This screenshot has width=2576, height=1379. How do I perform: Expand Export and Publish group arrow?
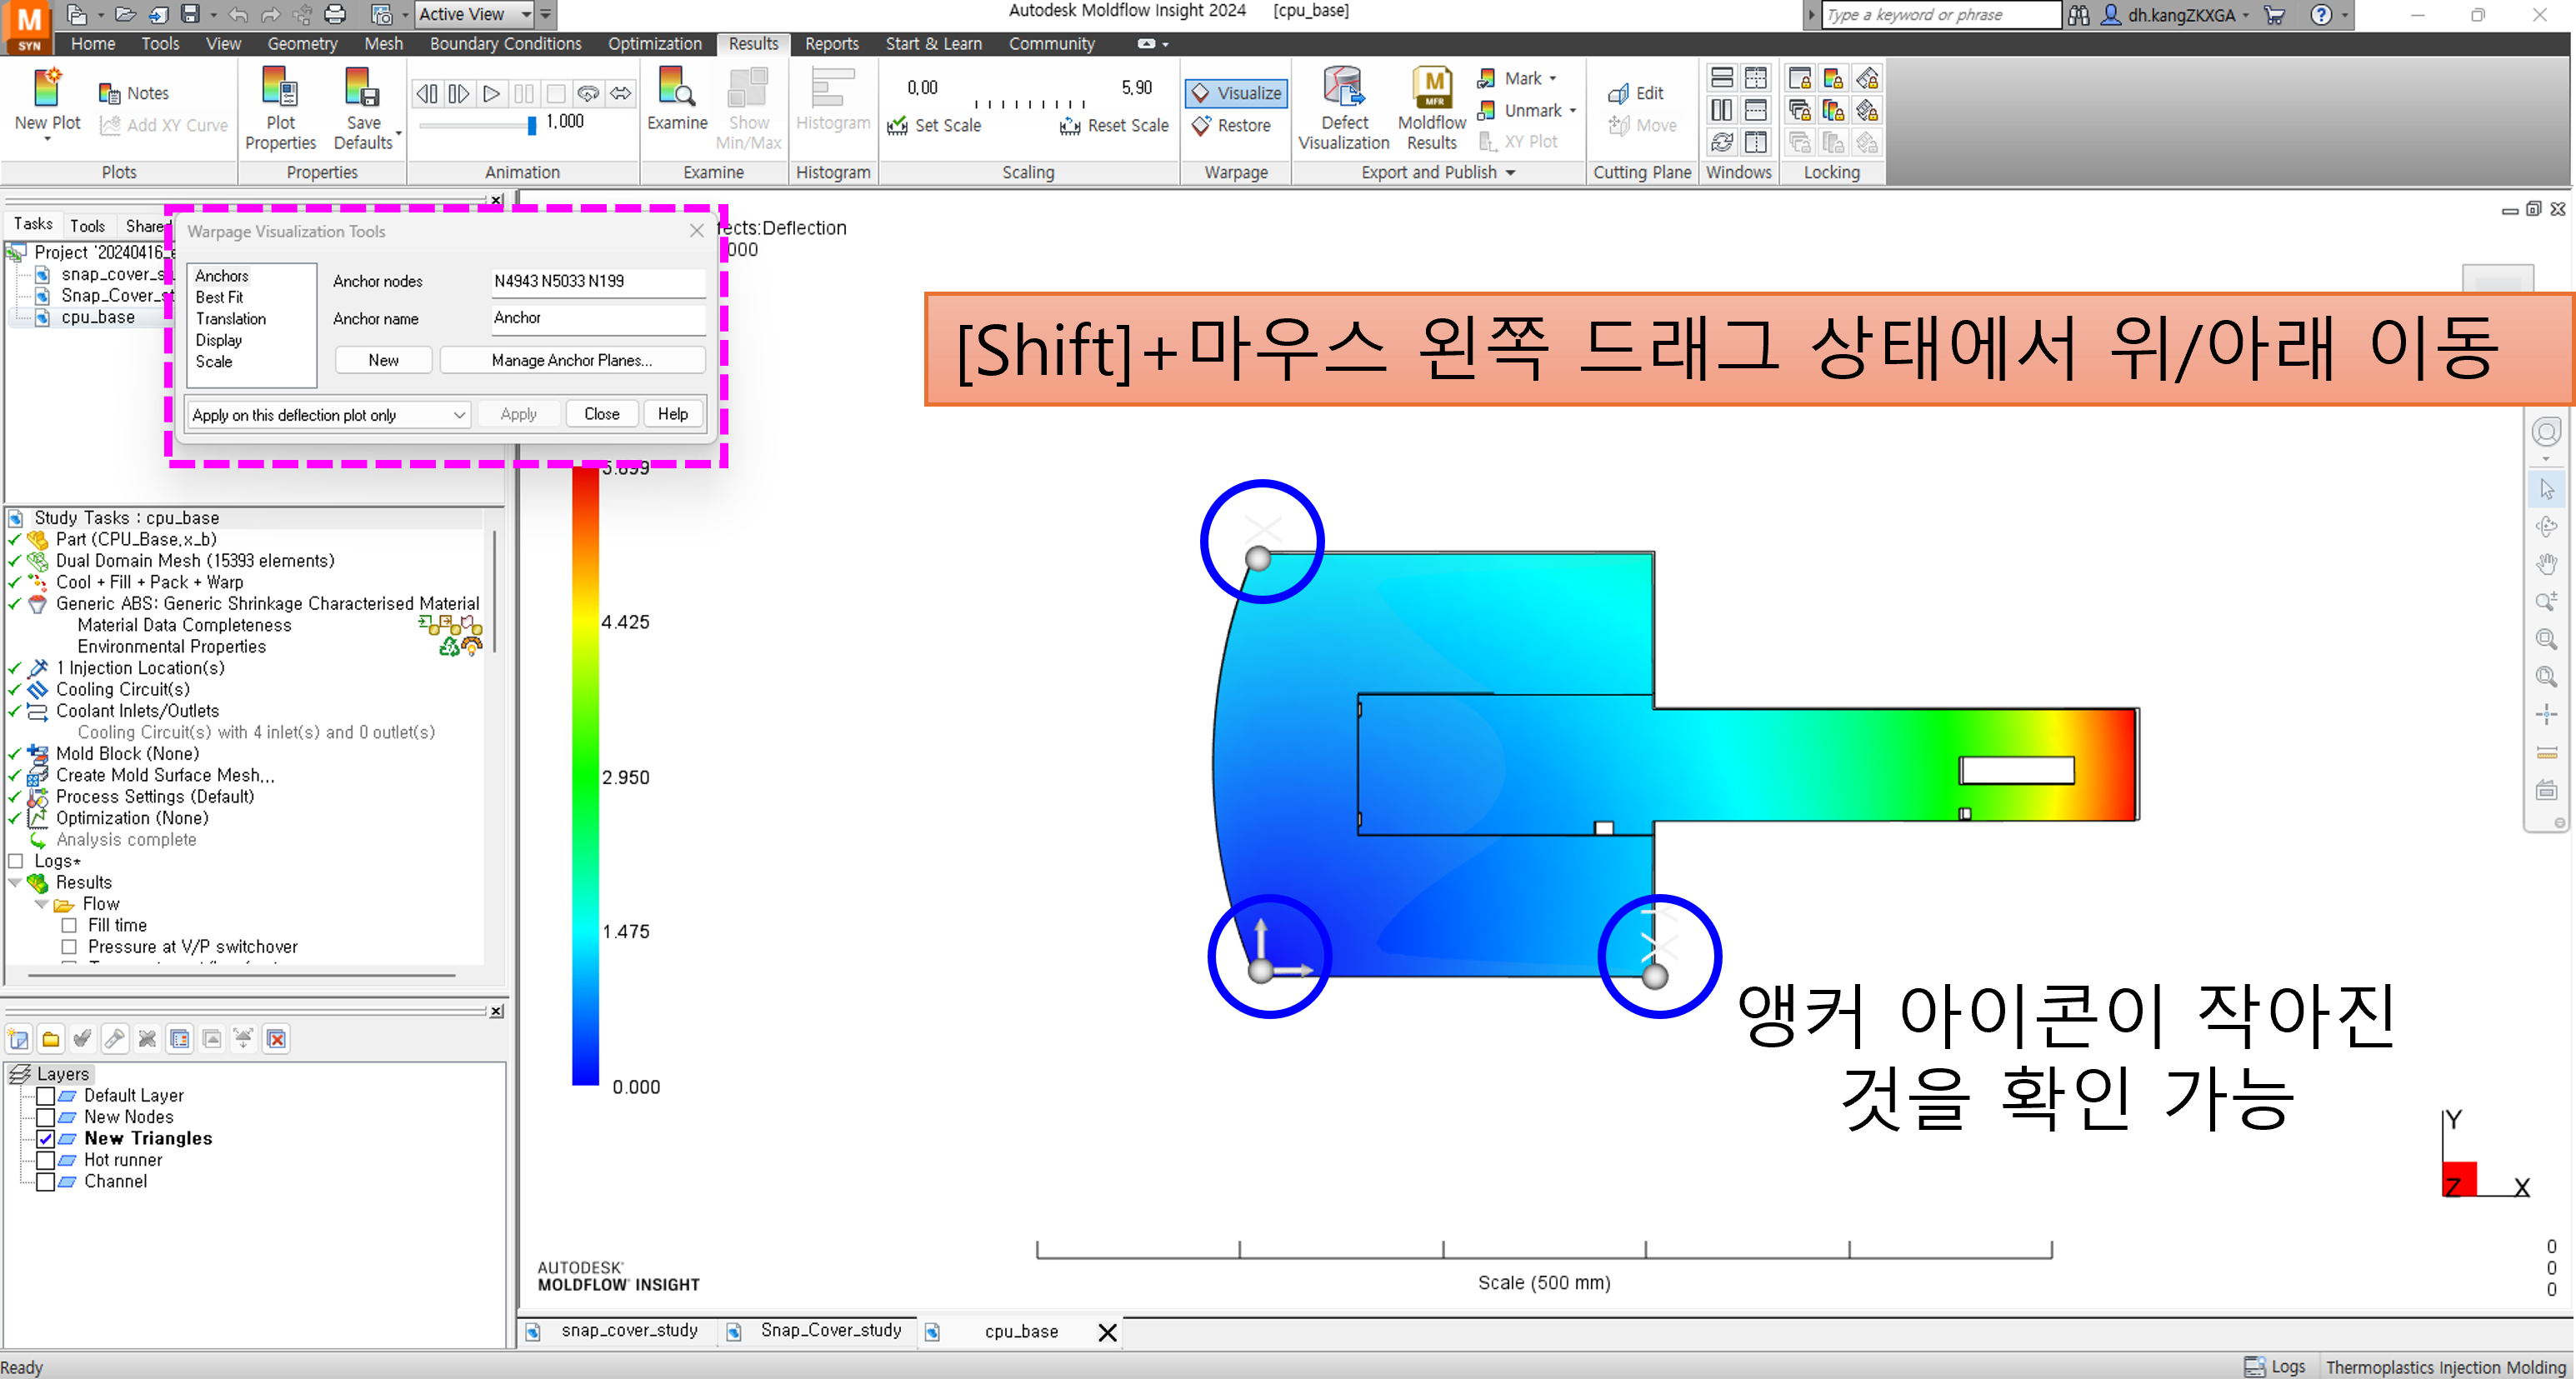click(x=1510, y=173)
